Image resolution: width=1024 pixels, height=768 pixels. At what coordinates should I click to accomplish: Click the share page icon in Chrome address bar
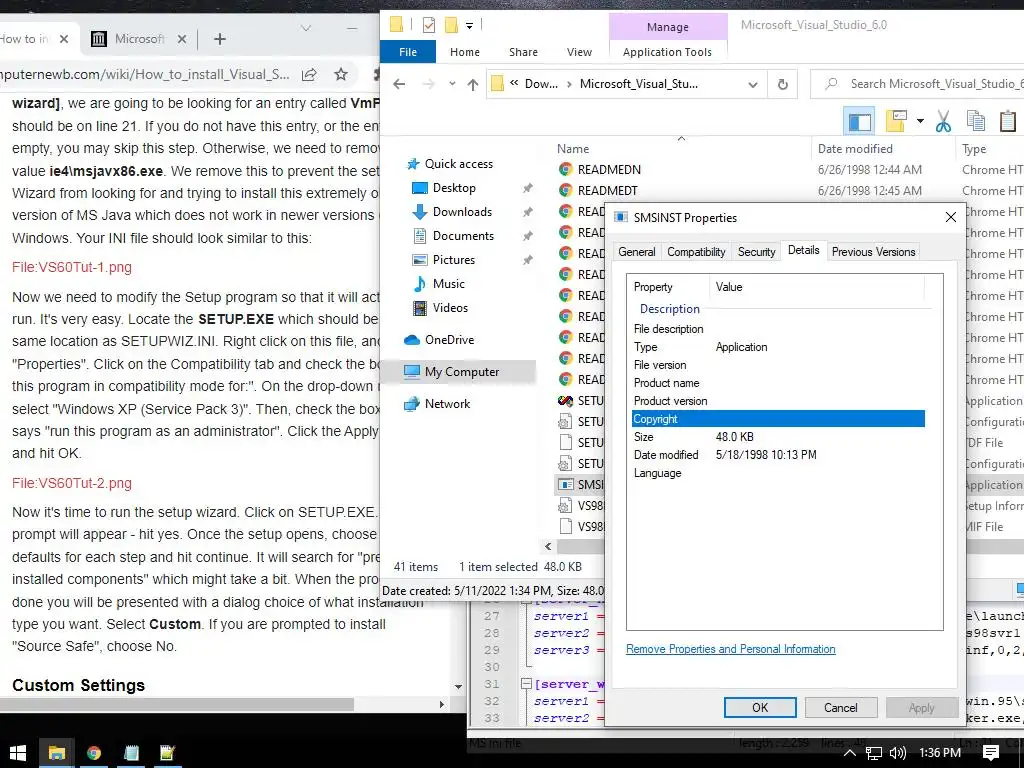(x=309, y=74)
